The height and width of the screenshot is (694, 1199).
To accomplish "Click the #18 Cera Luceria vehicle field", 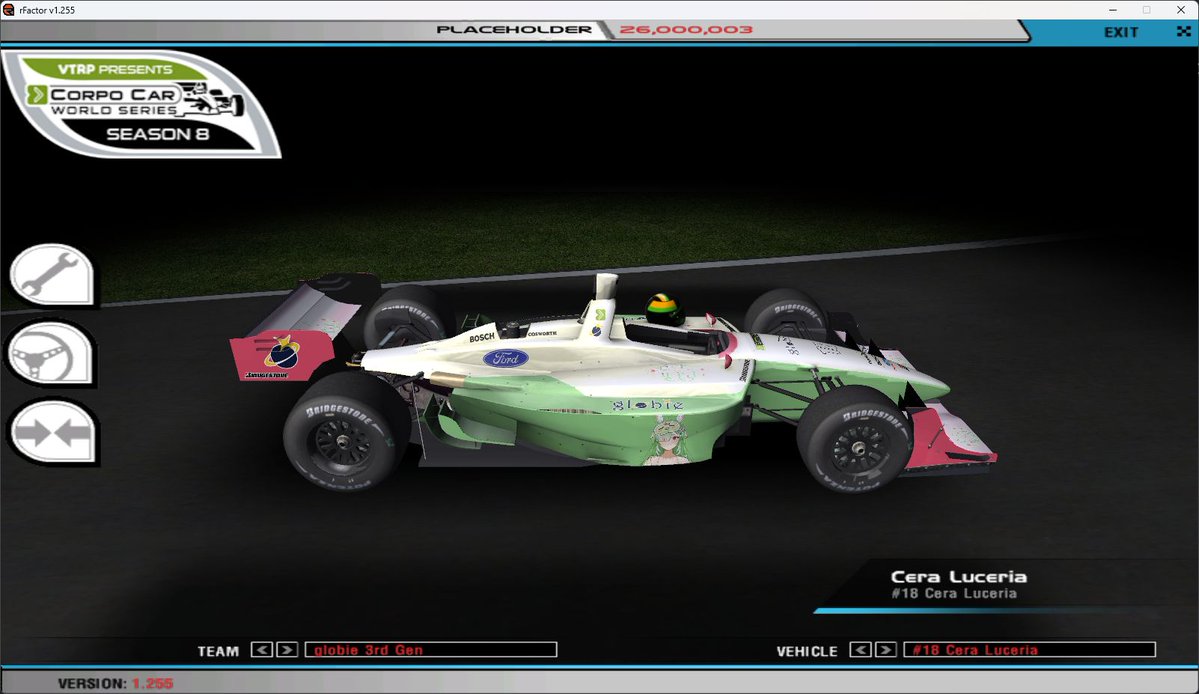I will [x=1029, y=650].
